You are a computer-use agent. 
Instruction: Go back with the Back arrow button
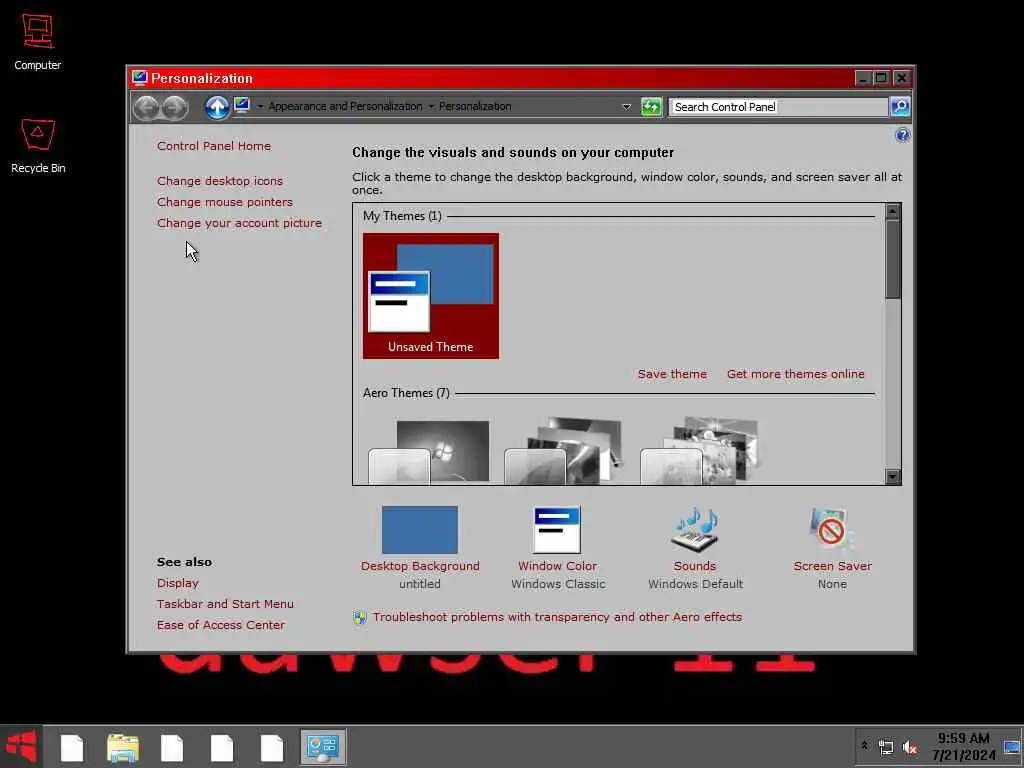click(146, 107)
